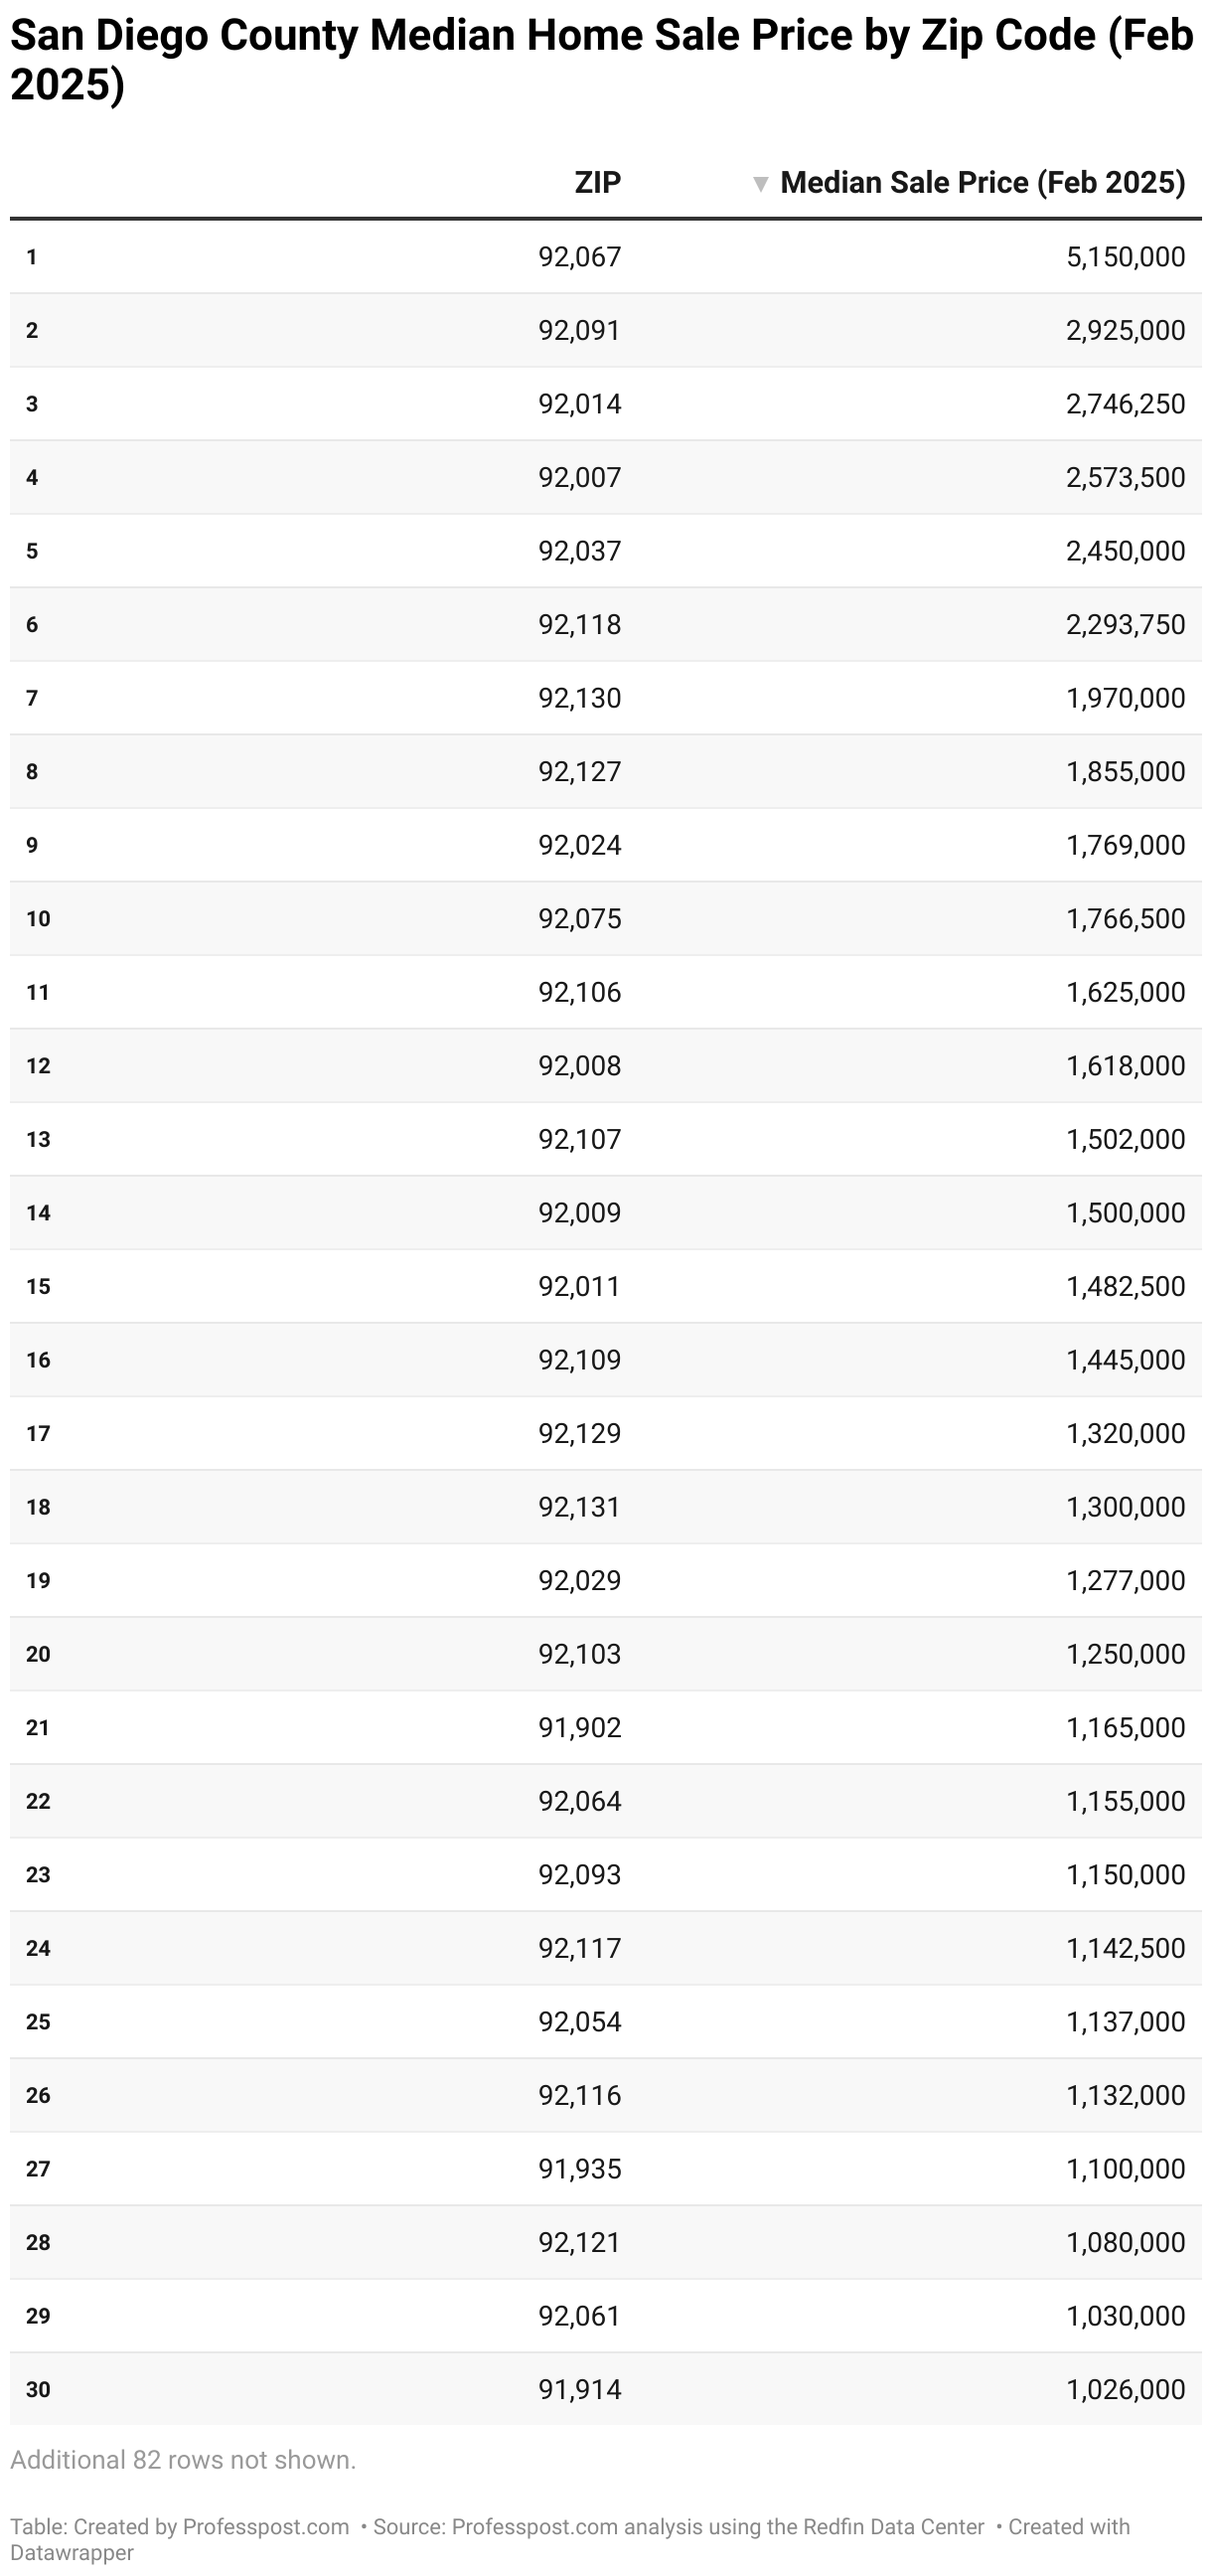Click the 1,142,500 price value
The image size is (1212, 2576).
[x=1125, y=1948]
